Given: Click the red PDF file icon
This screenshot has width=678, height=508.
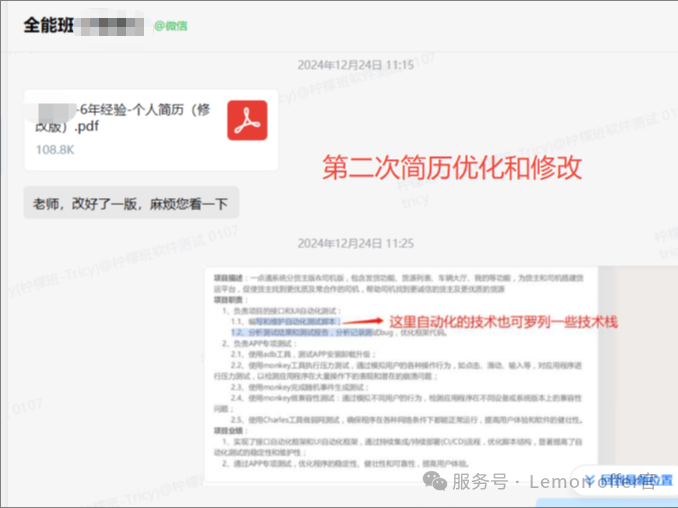Looking at the screenshot, I should coord(245,119).
